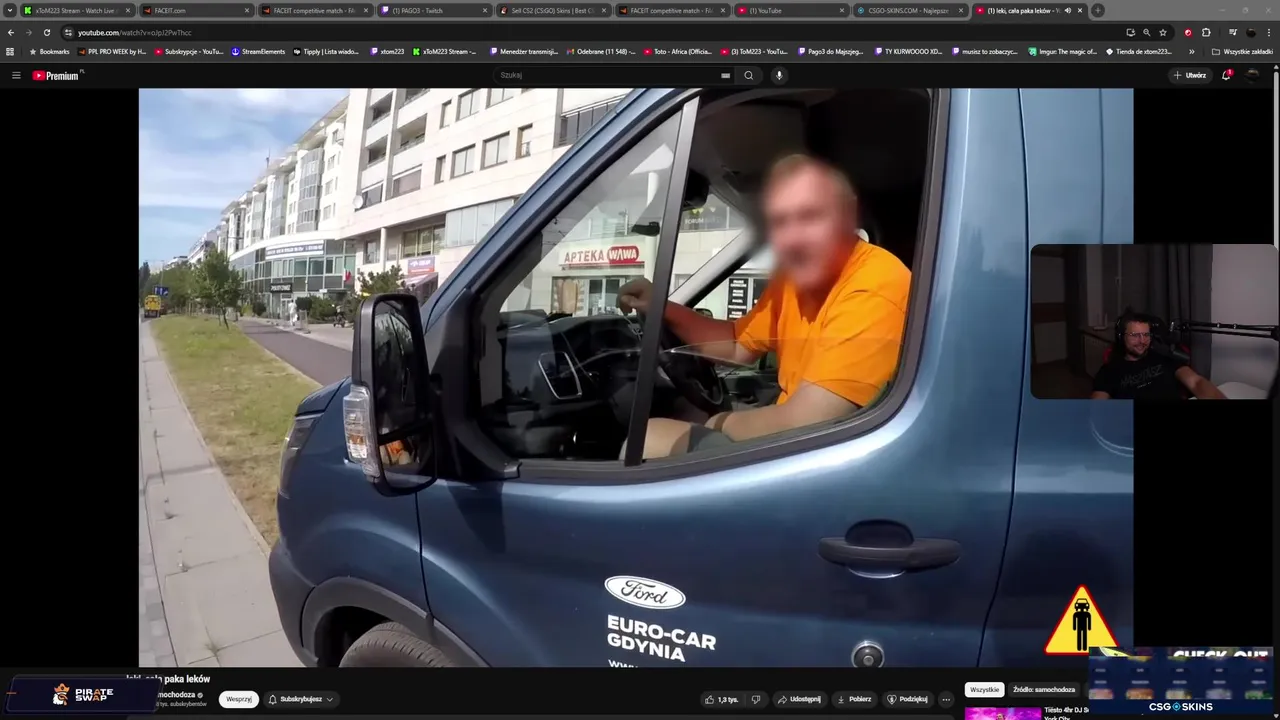Open the apps grid in bookmarks bar

point(10,51)
